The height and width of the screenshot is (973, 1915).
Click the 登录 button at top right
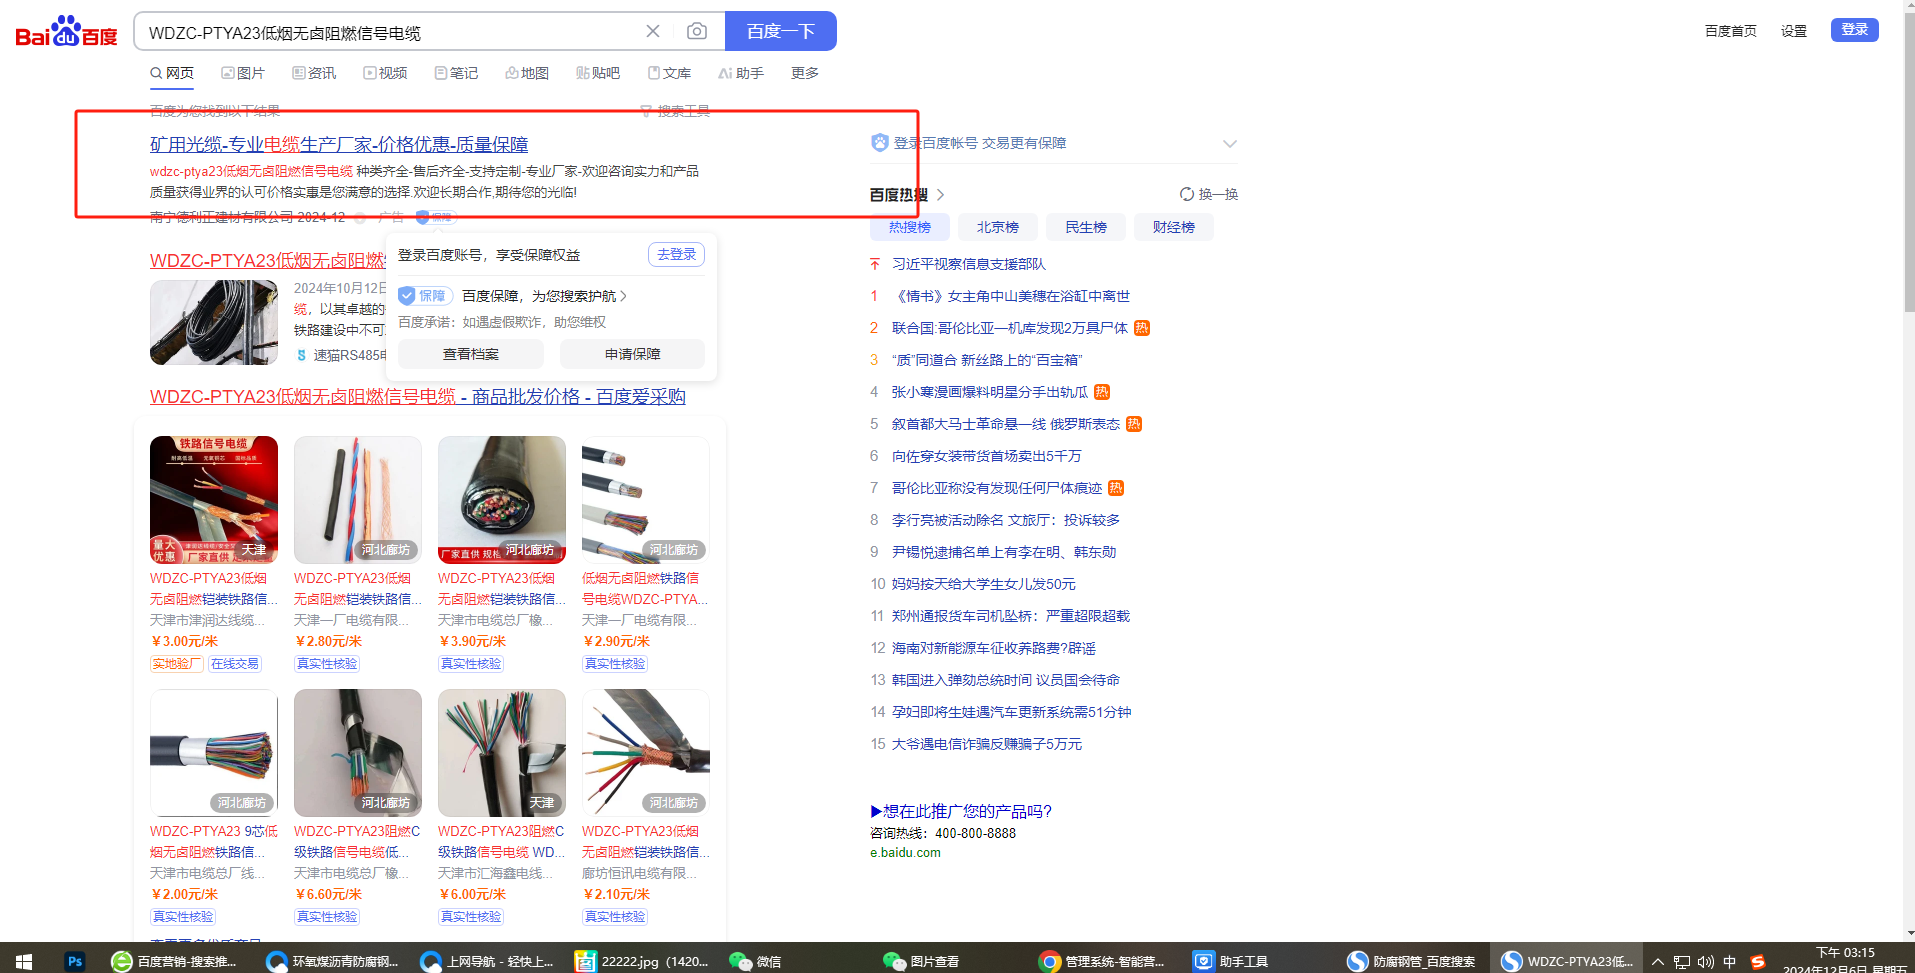pyautogui.click(x=1854, y=30)
